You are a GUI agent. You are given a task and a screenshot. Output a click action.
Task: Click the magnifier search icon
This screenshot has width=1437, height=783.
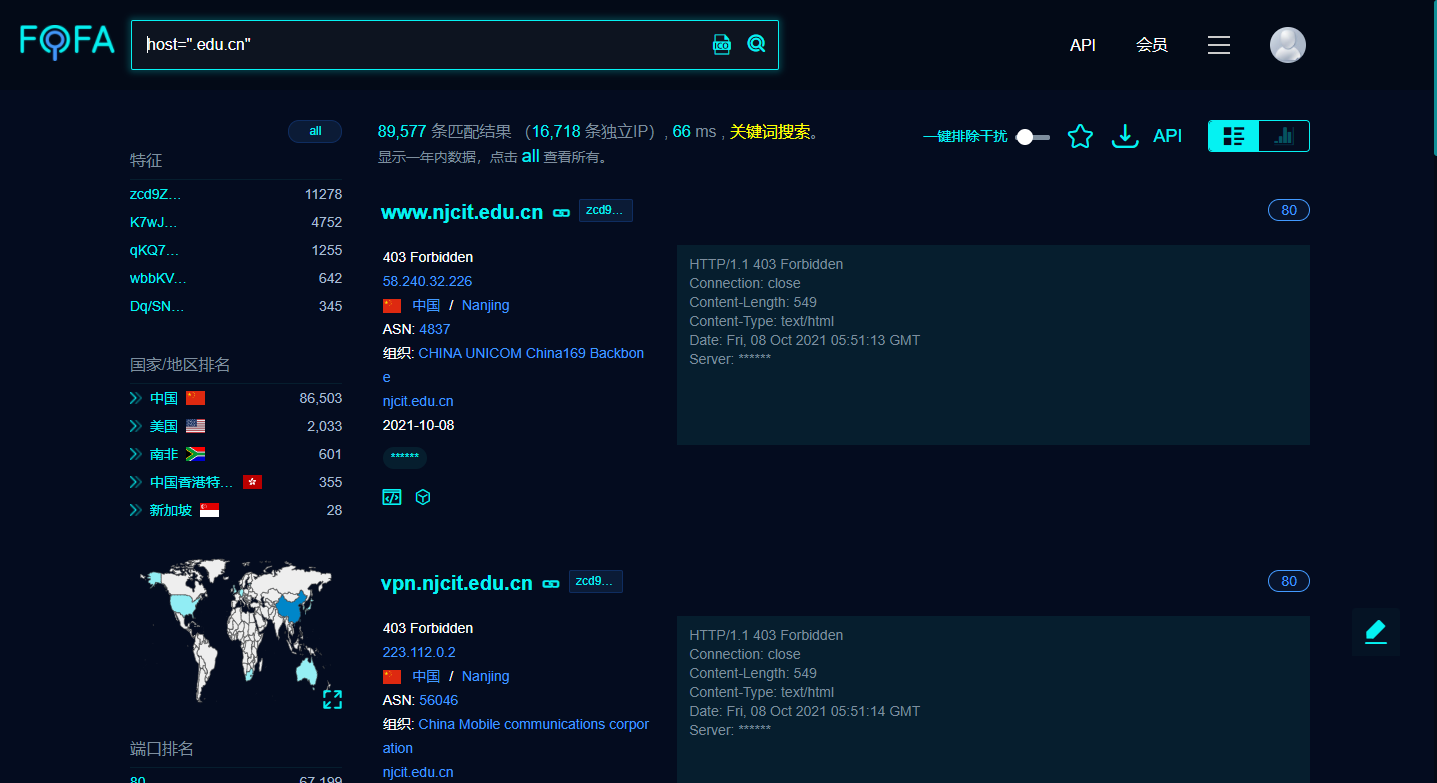[756, 44]
